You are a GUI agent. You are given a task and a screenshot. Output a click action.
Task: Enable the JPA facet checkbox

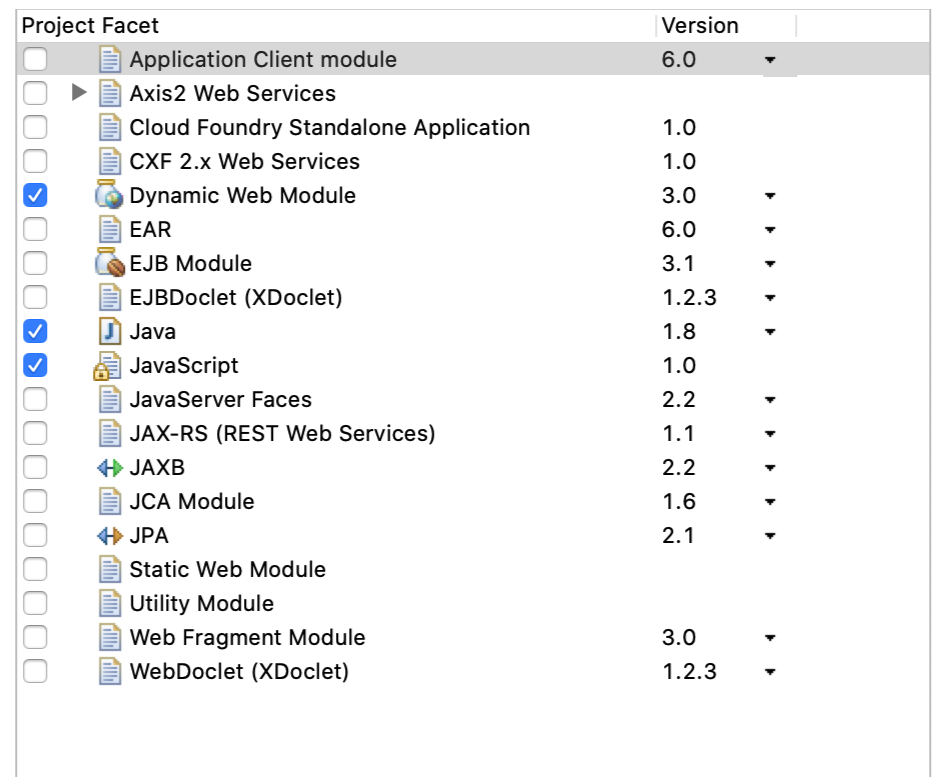click(x=35, y=535)
